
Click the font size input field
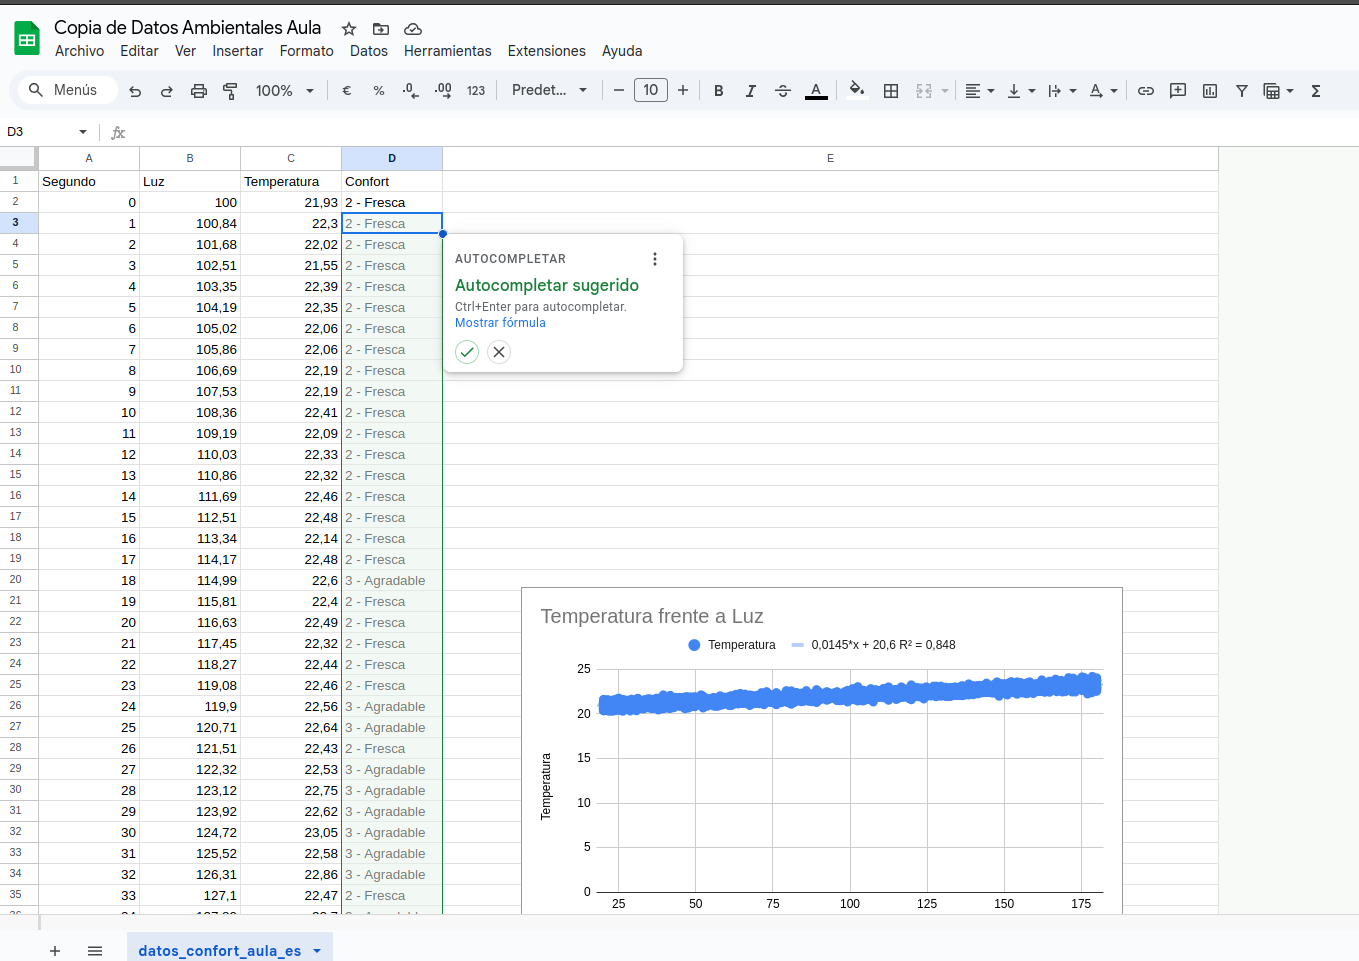pyautogui.click(x=651, y=90)
